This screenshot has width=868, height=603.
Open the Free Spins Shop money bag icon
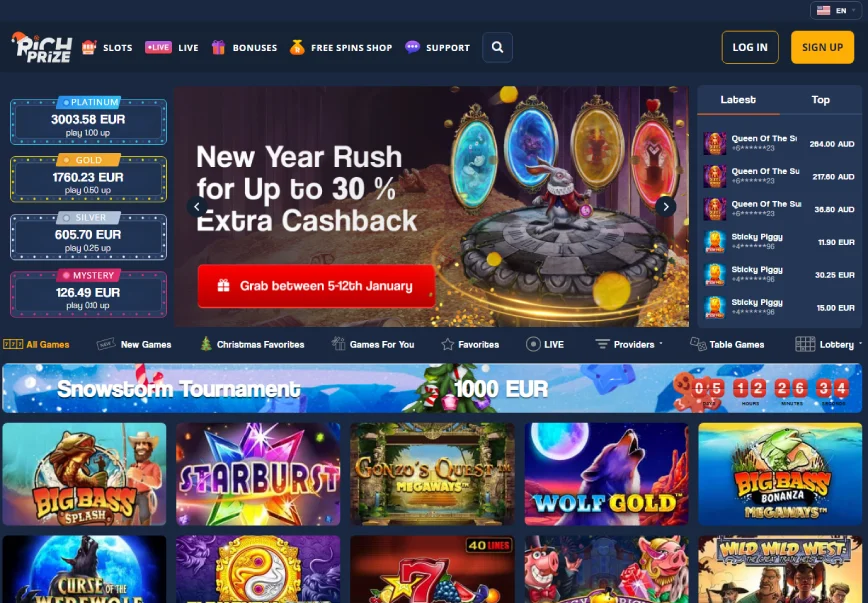(x=297, y=48)
